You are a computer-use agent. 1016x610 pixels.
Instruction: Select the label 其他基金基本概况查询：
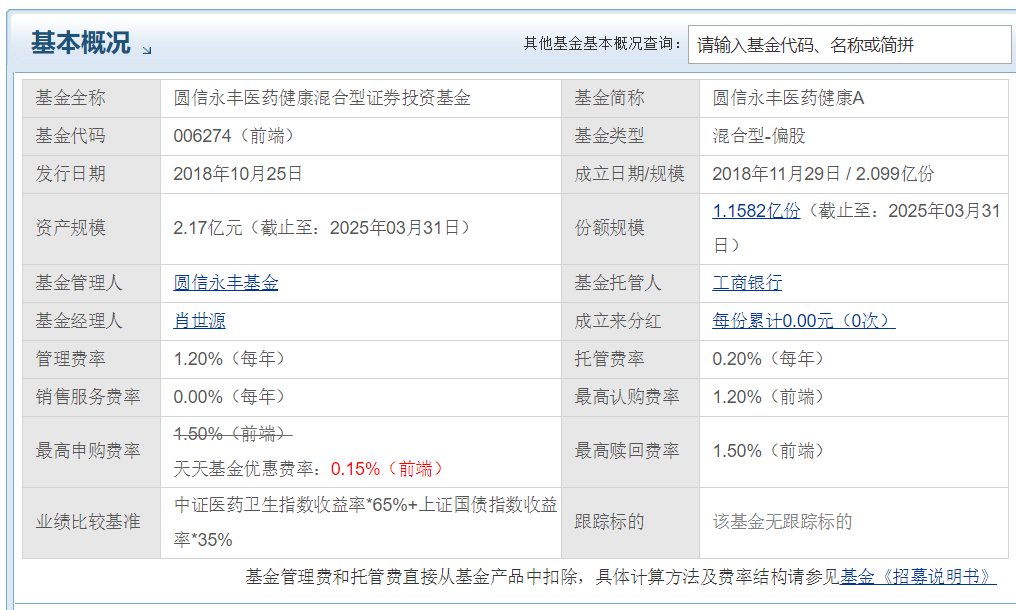click(603, 43)
